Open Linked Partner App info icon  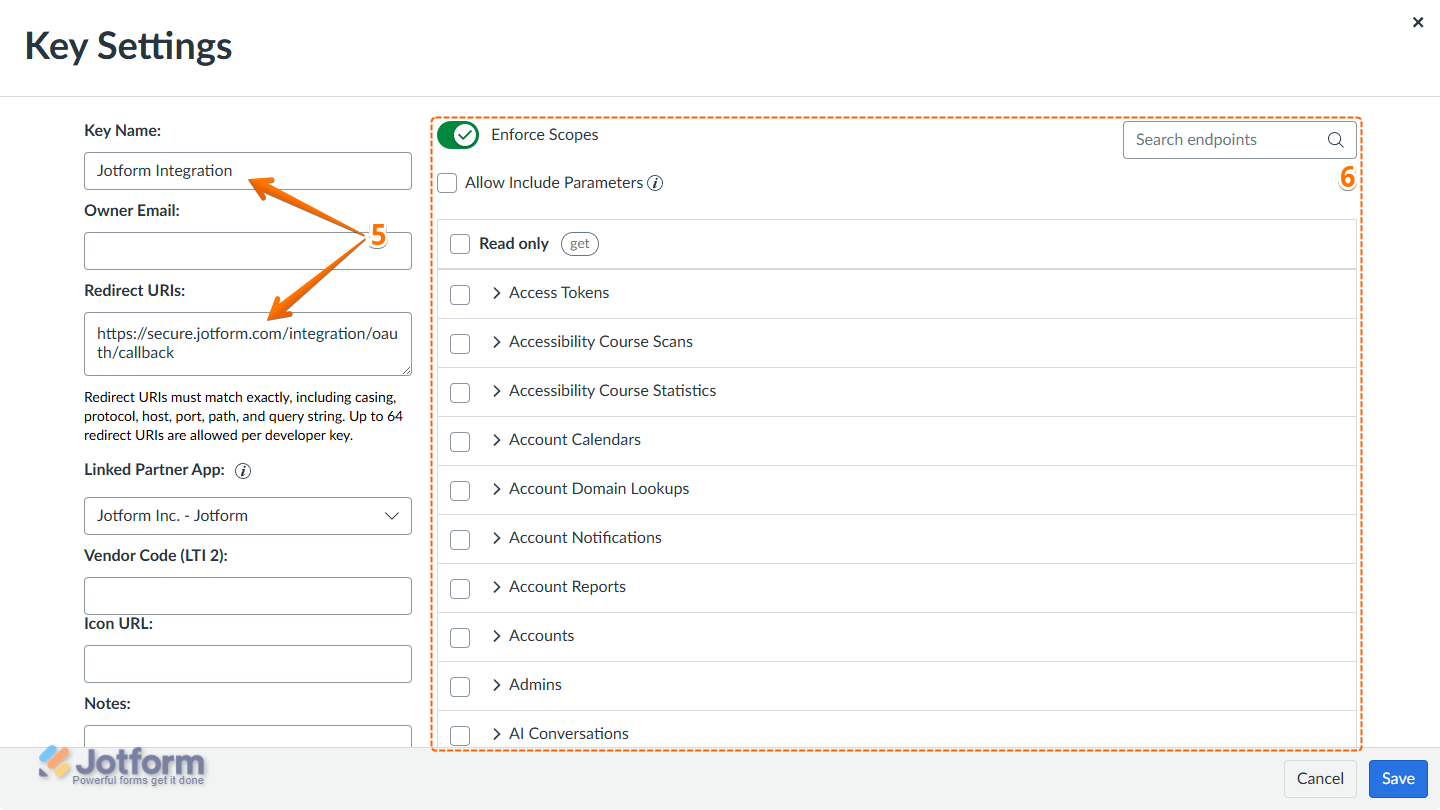242,470
